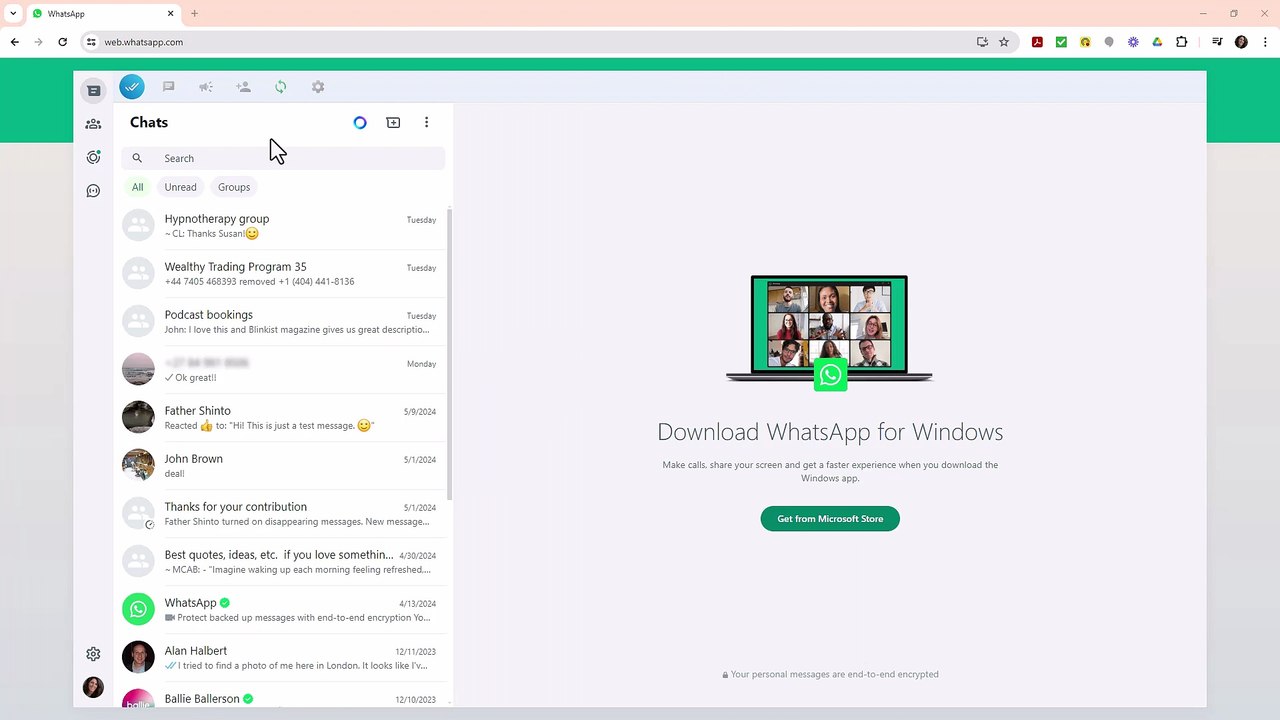Image resolution: width=1280 pixels, height=720 pixels.
Task: Click the green WhatsApp logo avatar
Action: coord(138,609)
